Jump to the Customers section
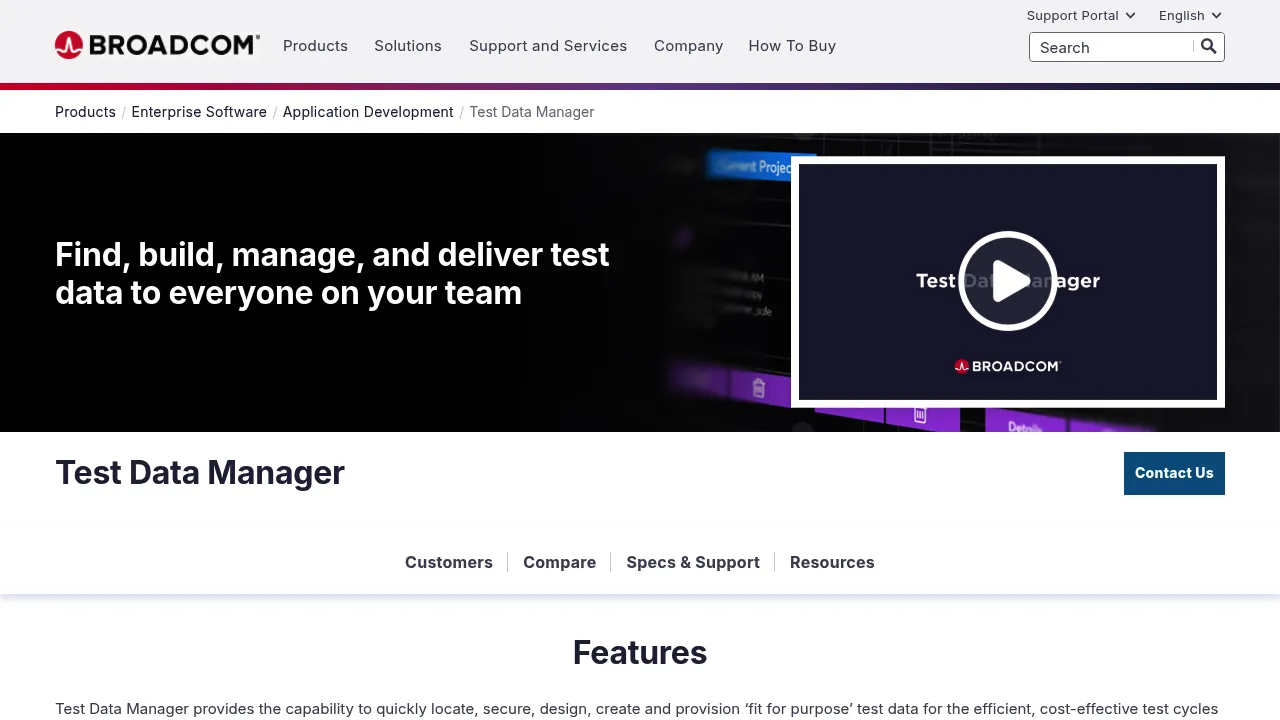Image resolution: width=1280 pixels, height=720 pixels. click(449, 562)
